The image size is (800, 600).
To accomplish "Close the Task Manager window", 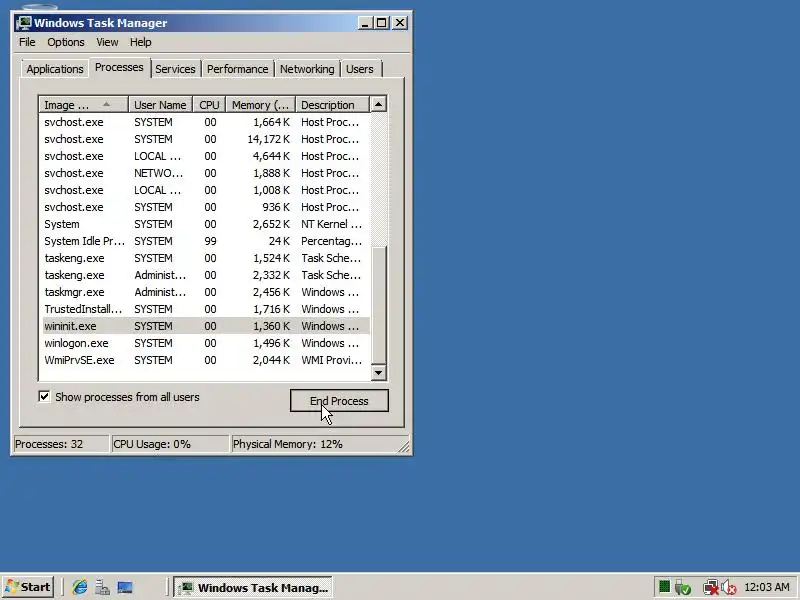I will tap(400, 23).
